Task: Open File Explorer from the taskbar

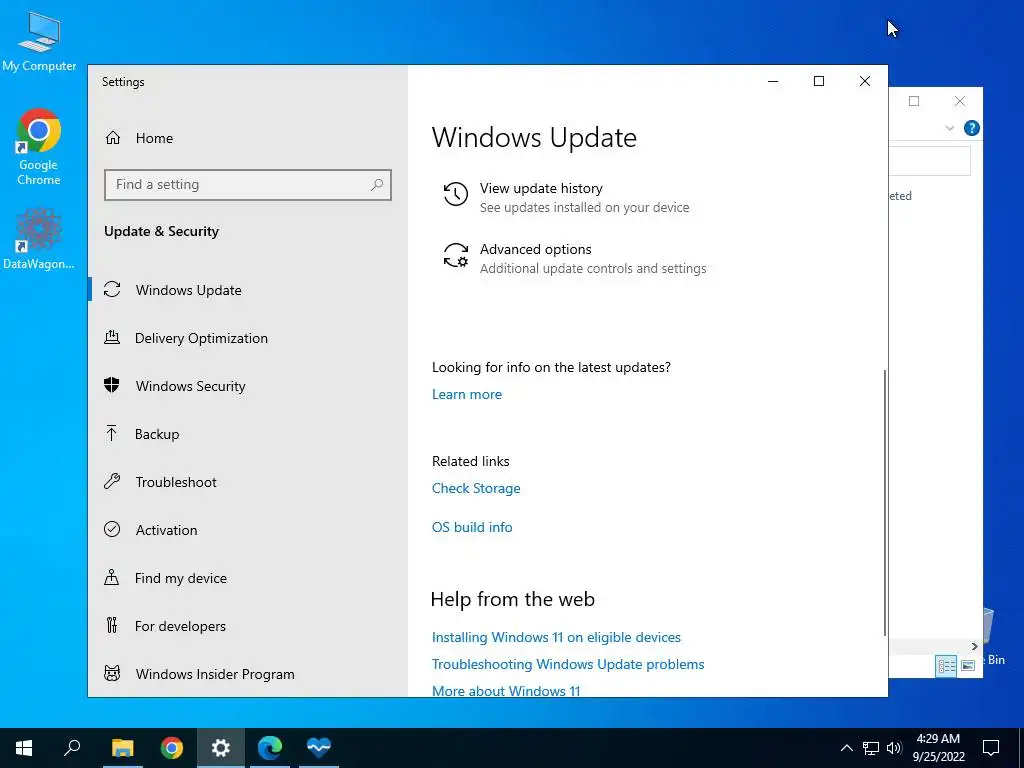Action: (x=122, y=748)
